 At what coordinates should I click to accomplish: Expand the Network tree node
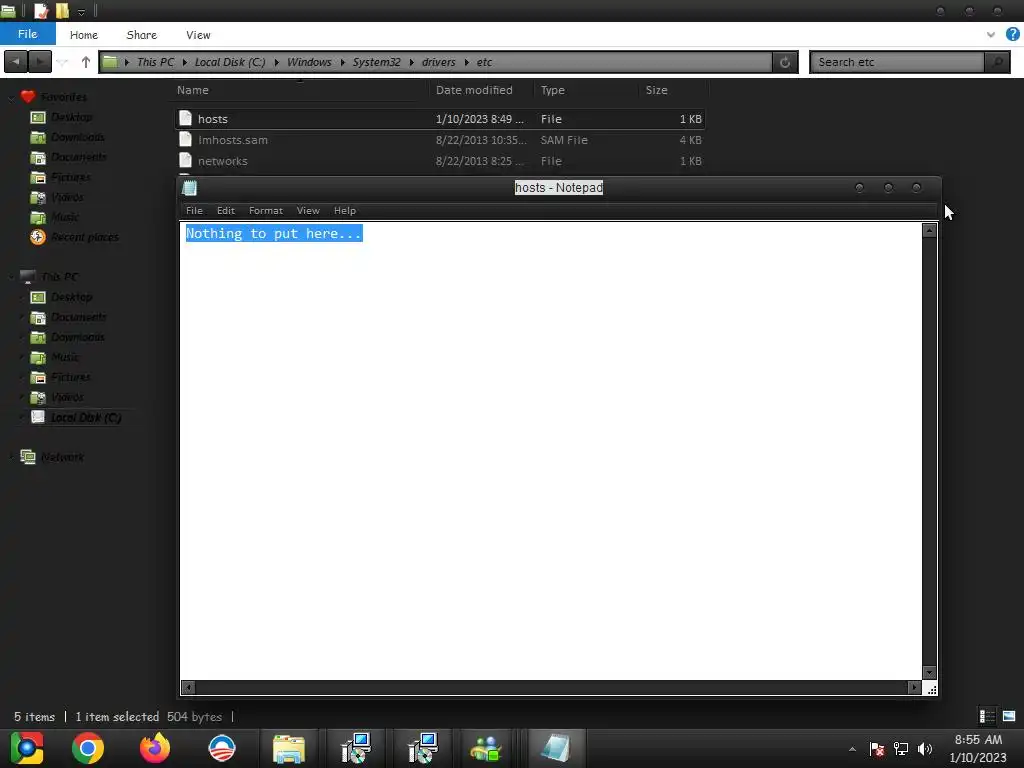[11, 457]
